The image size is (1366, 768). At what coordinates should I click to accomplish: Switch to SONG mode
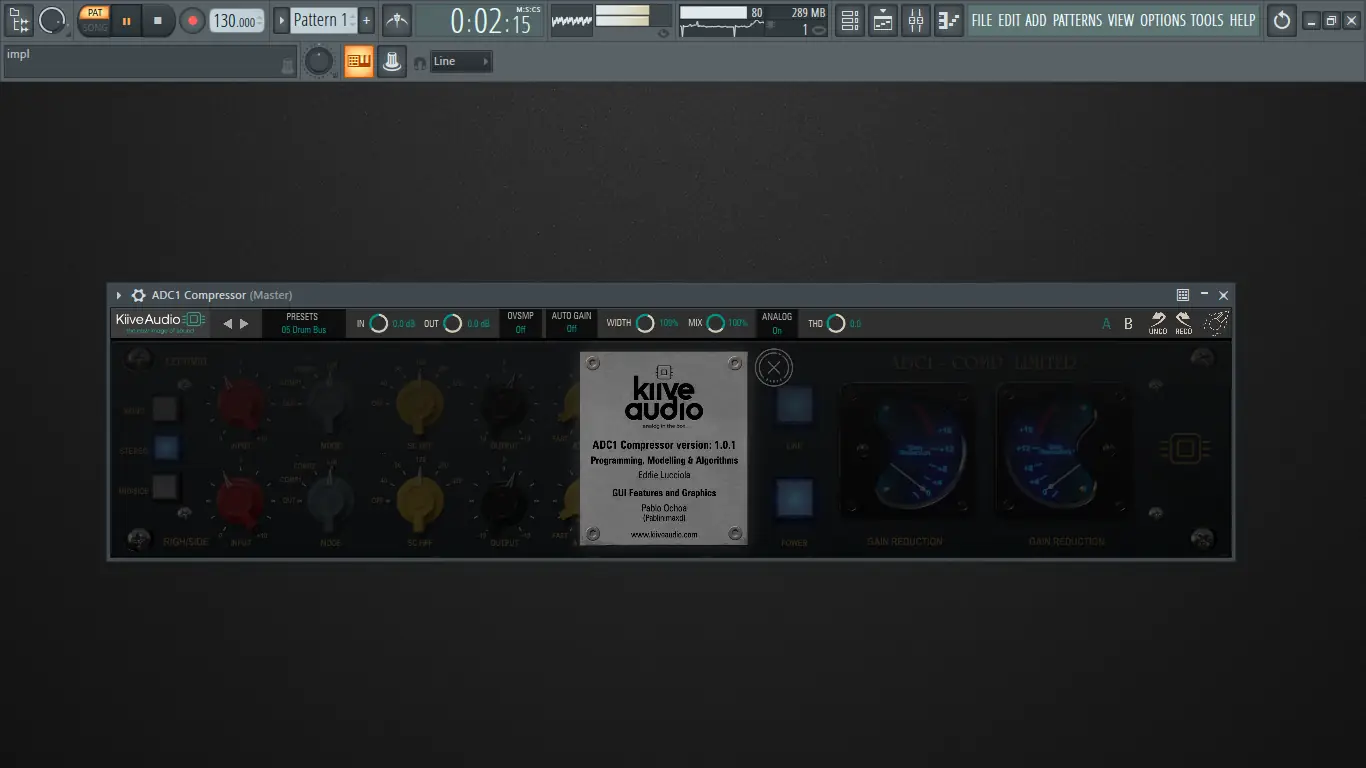coord(94,27)
